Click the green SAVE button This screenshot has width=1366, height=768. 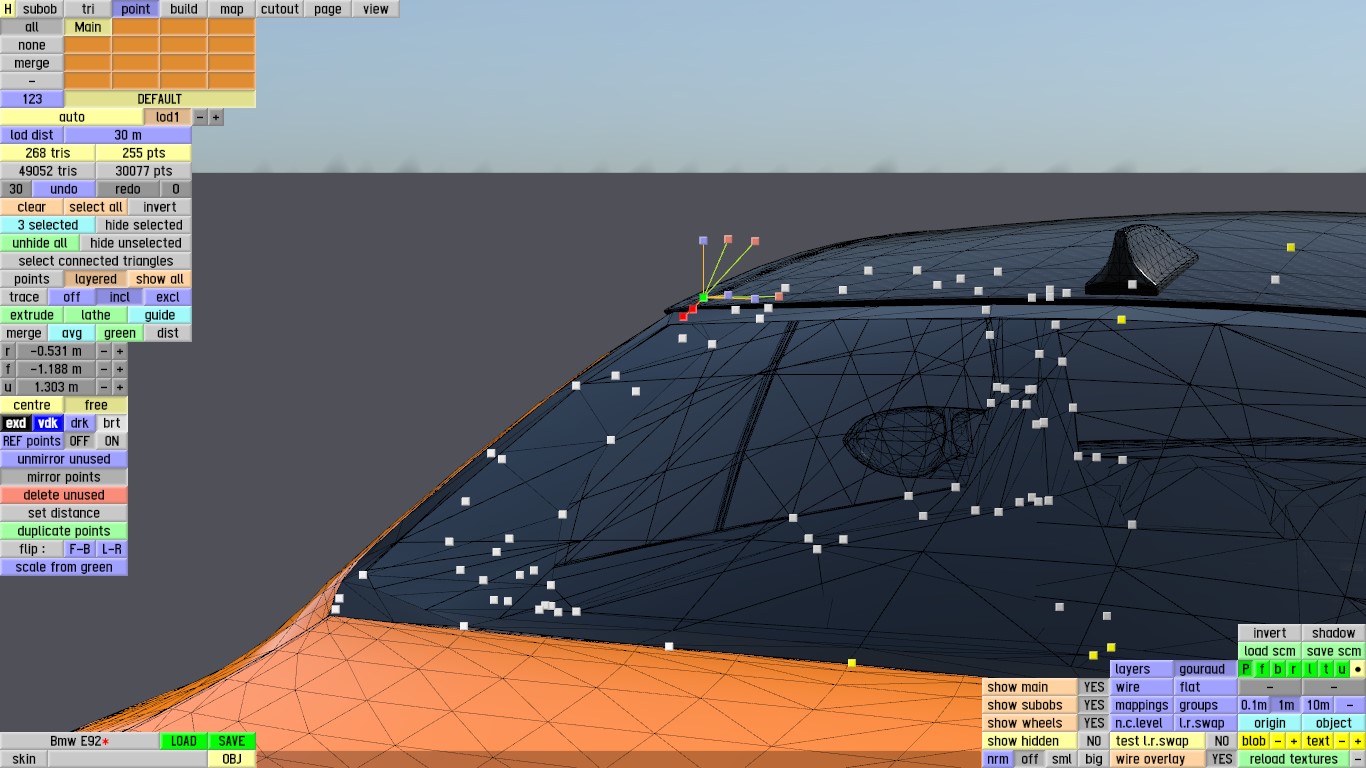click(x=232, y=741)
